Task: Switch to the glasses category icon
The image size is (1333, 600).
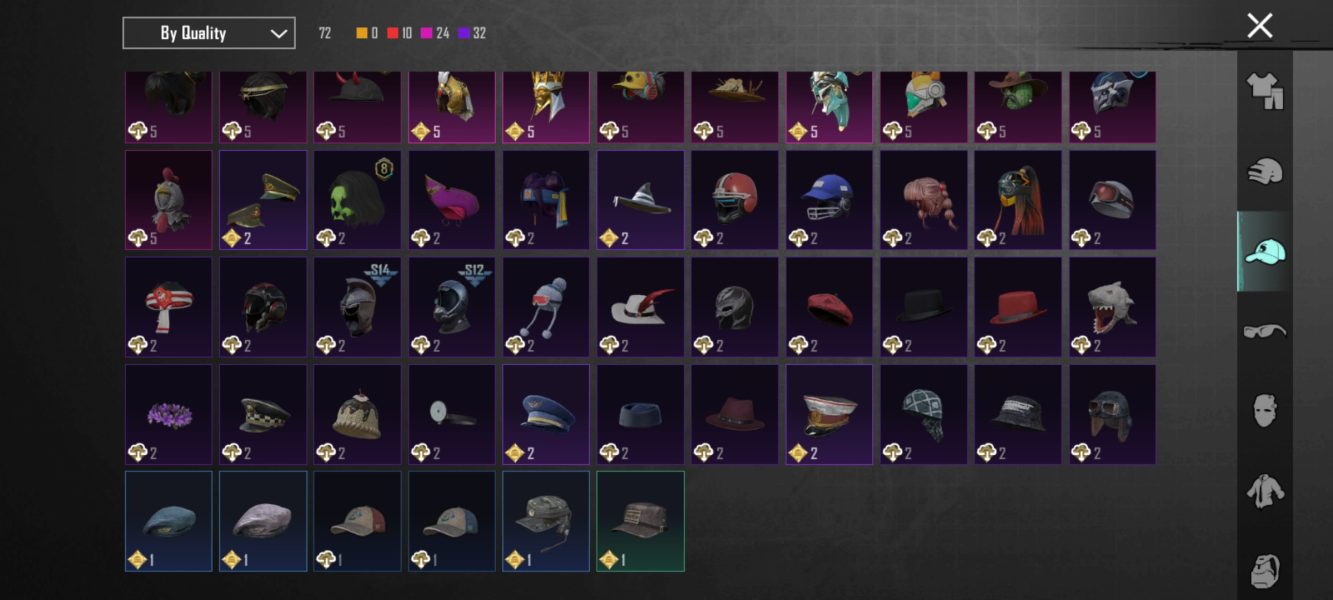Action: 1264,331
